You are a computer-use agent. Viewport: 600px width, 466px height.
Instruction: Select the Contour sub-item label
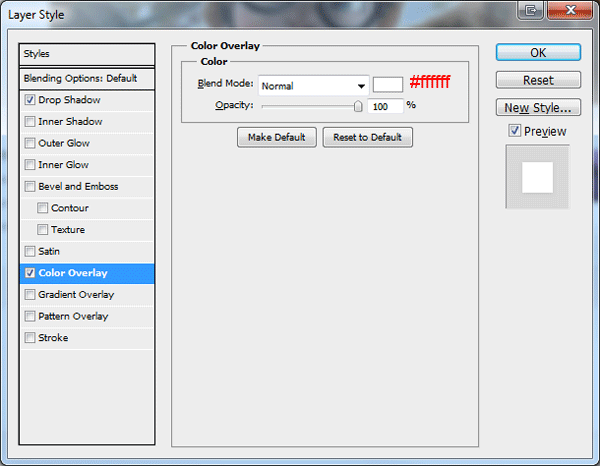coord(70,208)
